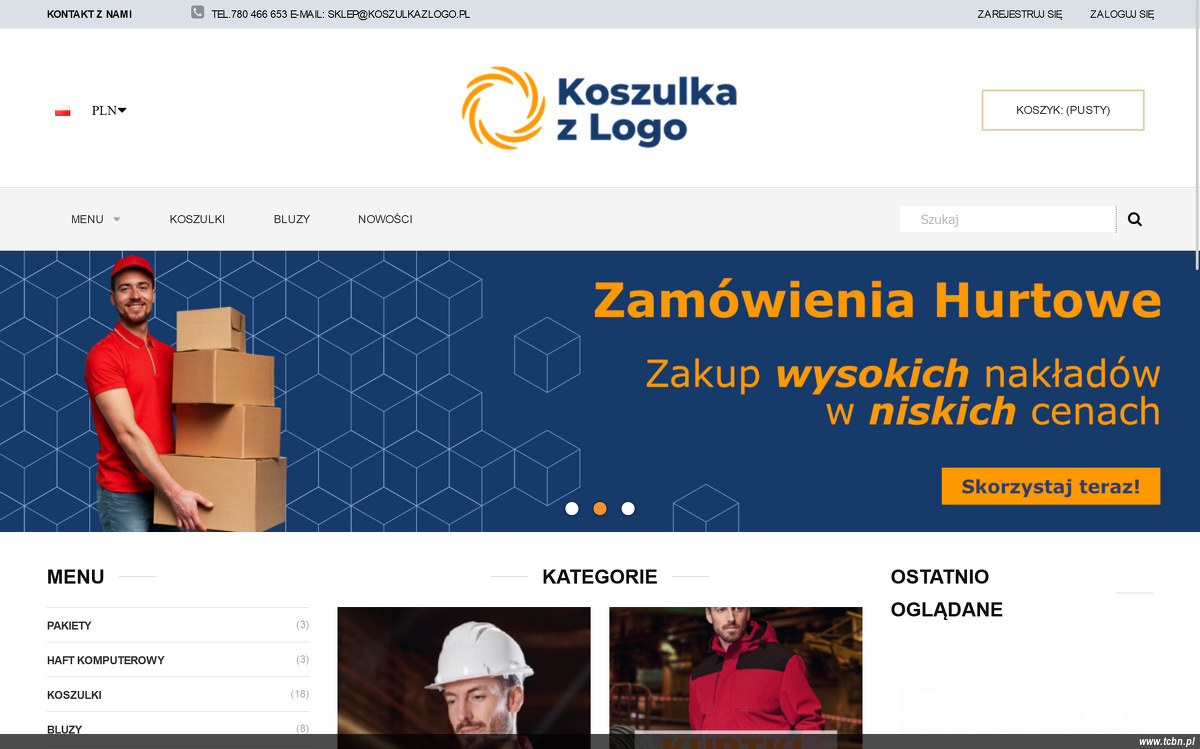Select the third slider dot
Screen dimensions: 1200x749
(x=628, y=508)
